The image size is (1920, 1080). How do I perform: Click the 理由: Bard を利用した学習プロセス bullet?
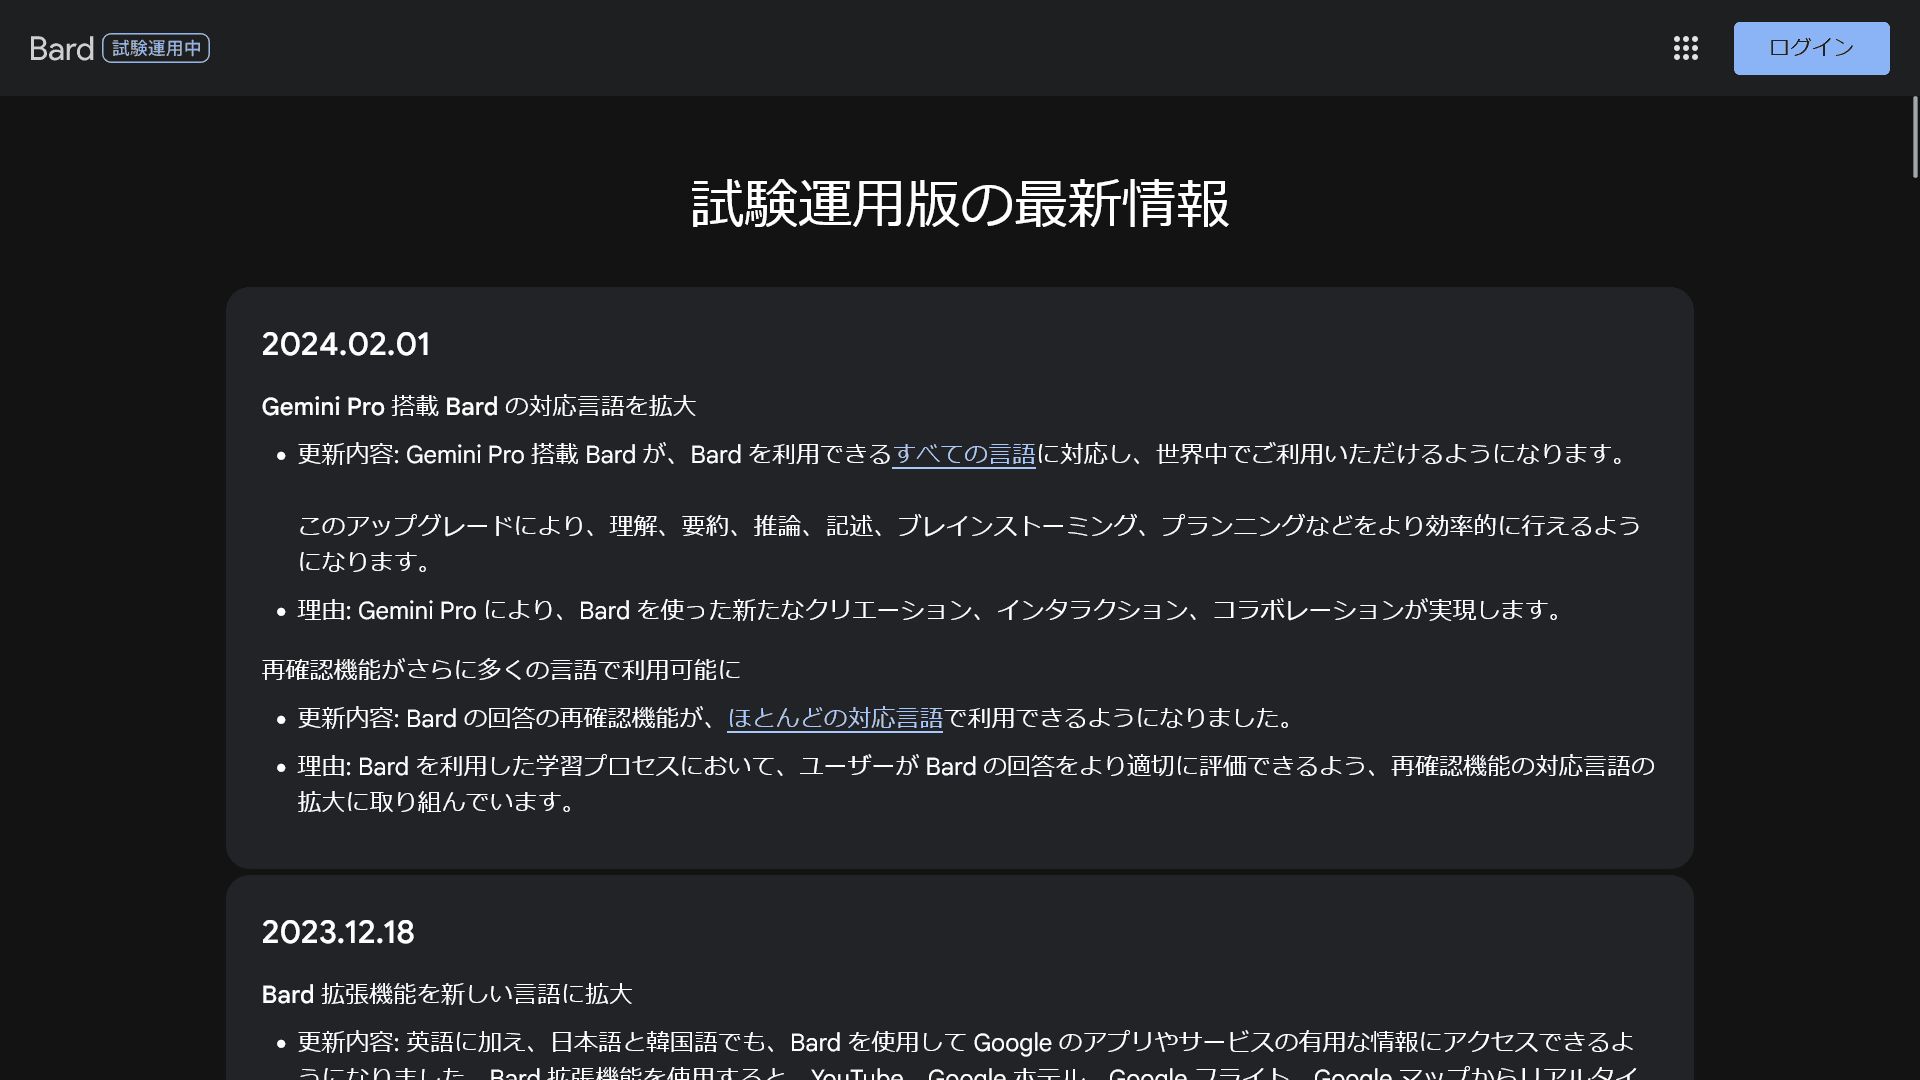[976, 784]
